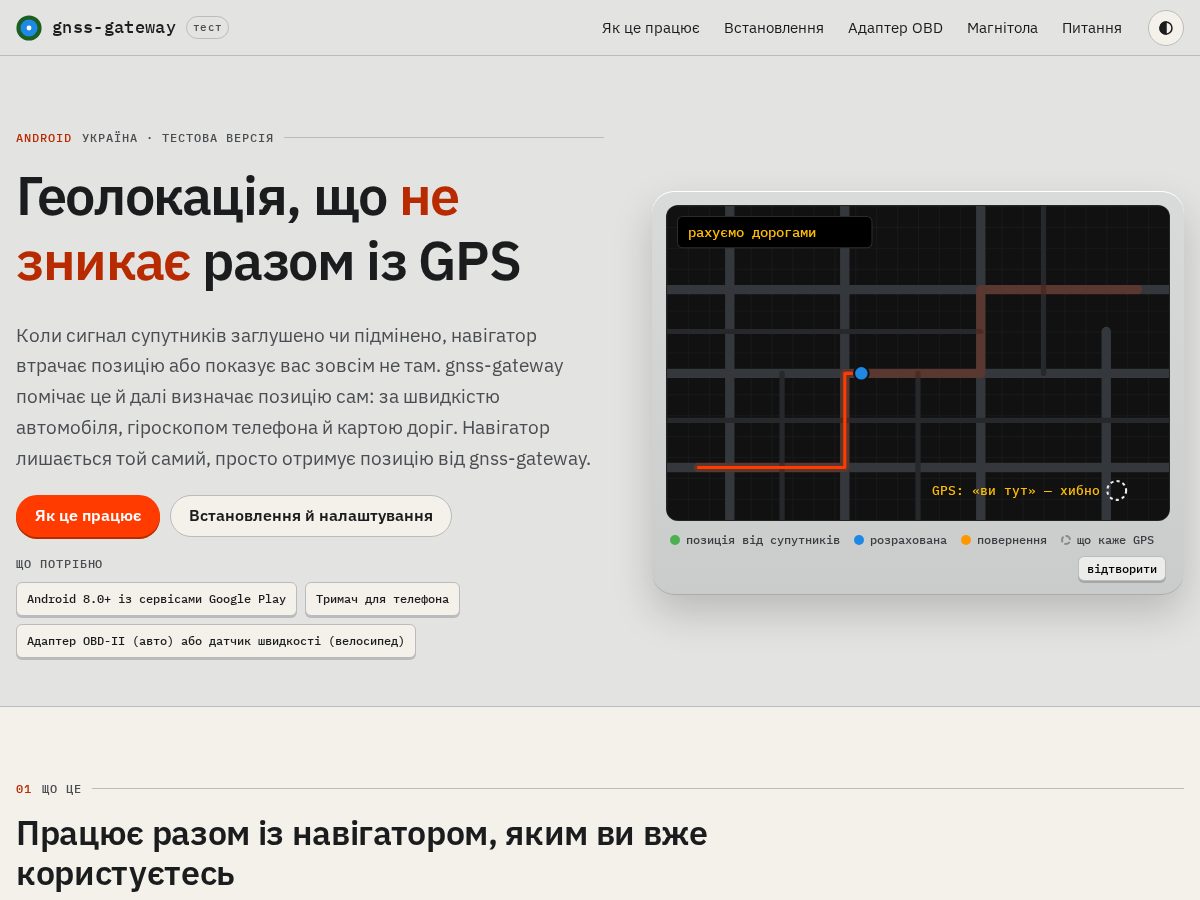Viewport: 1200px width, 900px height.
Task: Open 'Встановлення й налаштування' button
Action: tap(311, 516)
